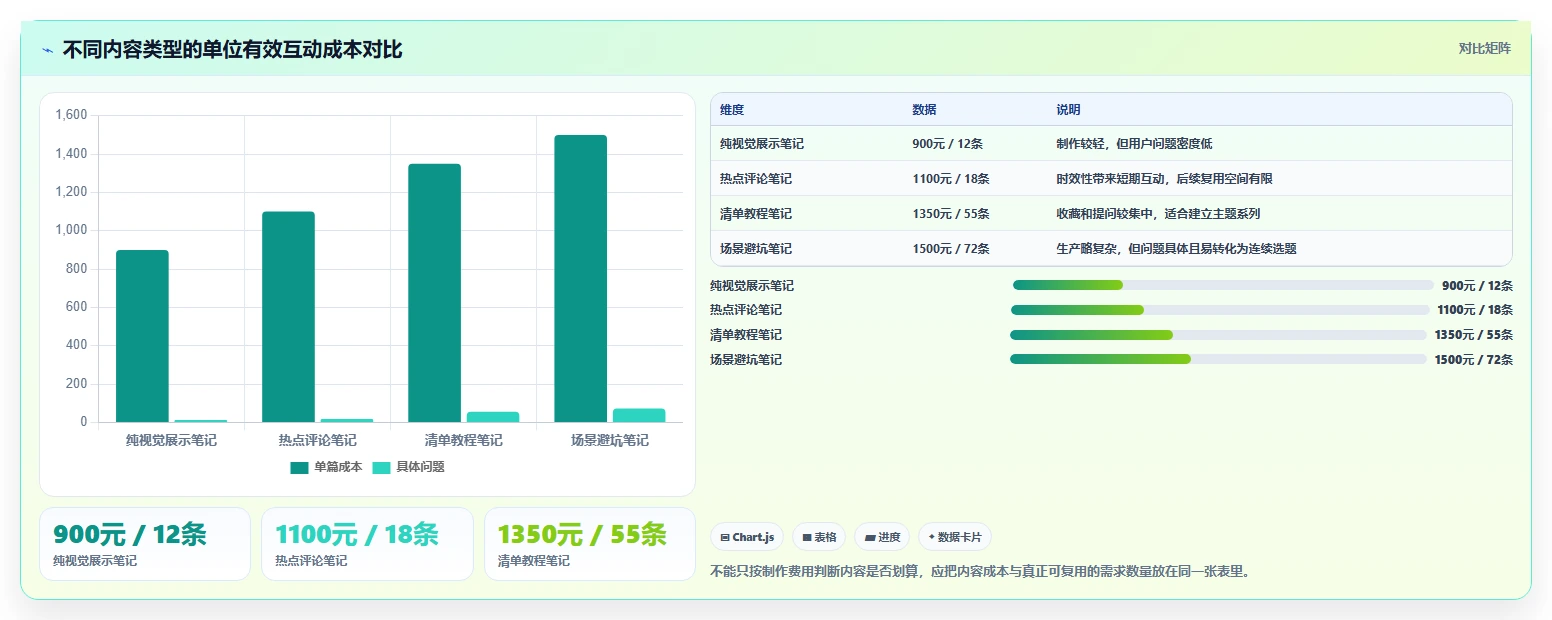Click the 1,600 y-axis value

click(x=72, y=115)
